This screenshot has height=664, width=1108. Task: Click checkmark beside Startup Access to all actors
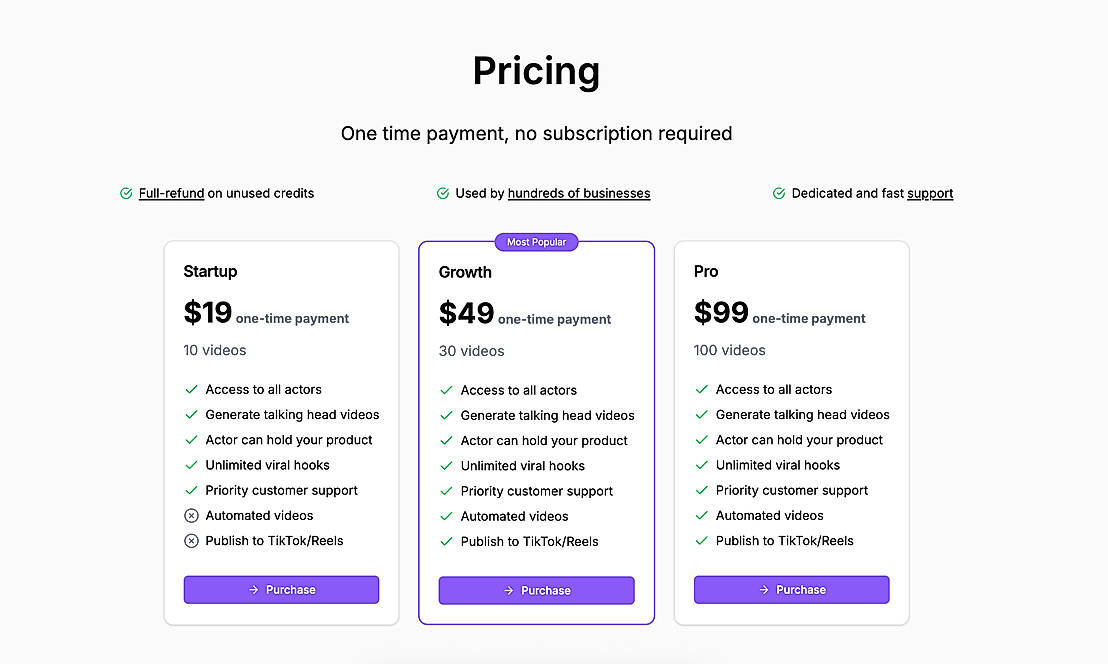pos(191,390)
